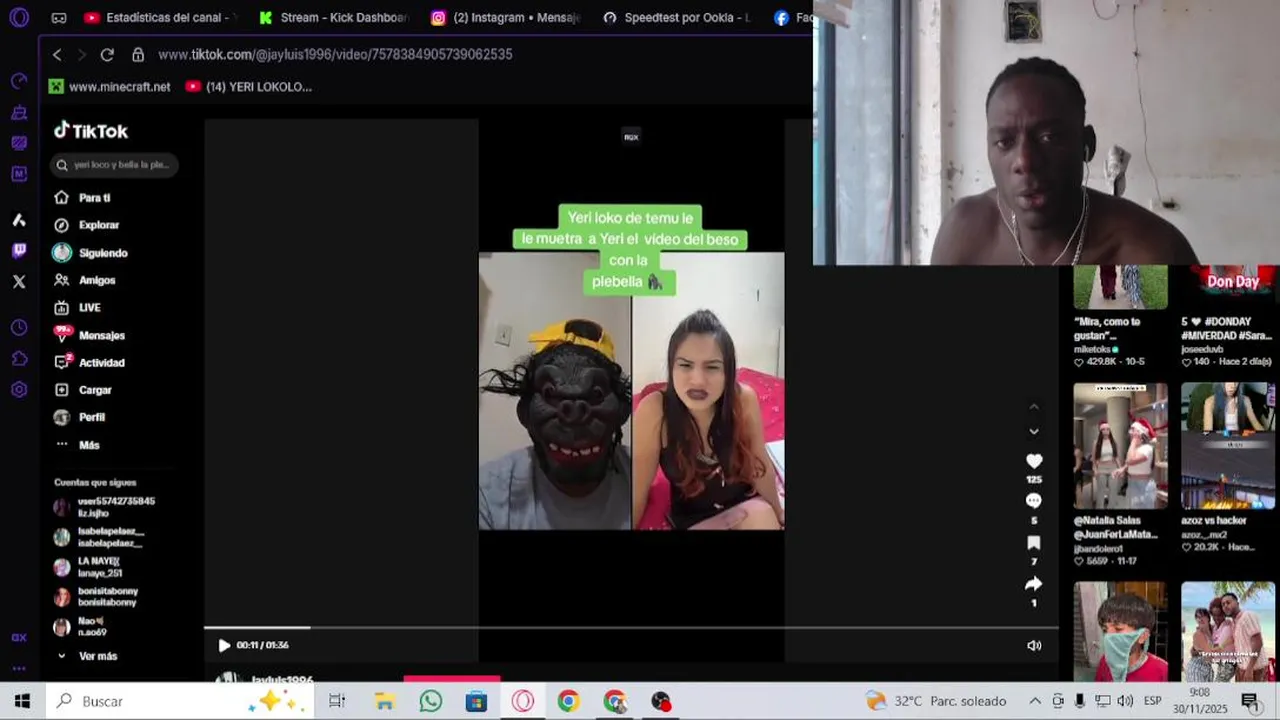Open Opera GX logo menu
The width and height of the screenshot is (1280, 720).
[x=19, y=17]
